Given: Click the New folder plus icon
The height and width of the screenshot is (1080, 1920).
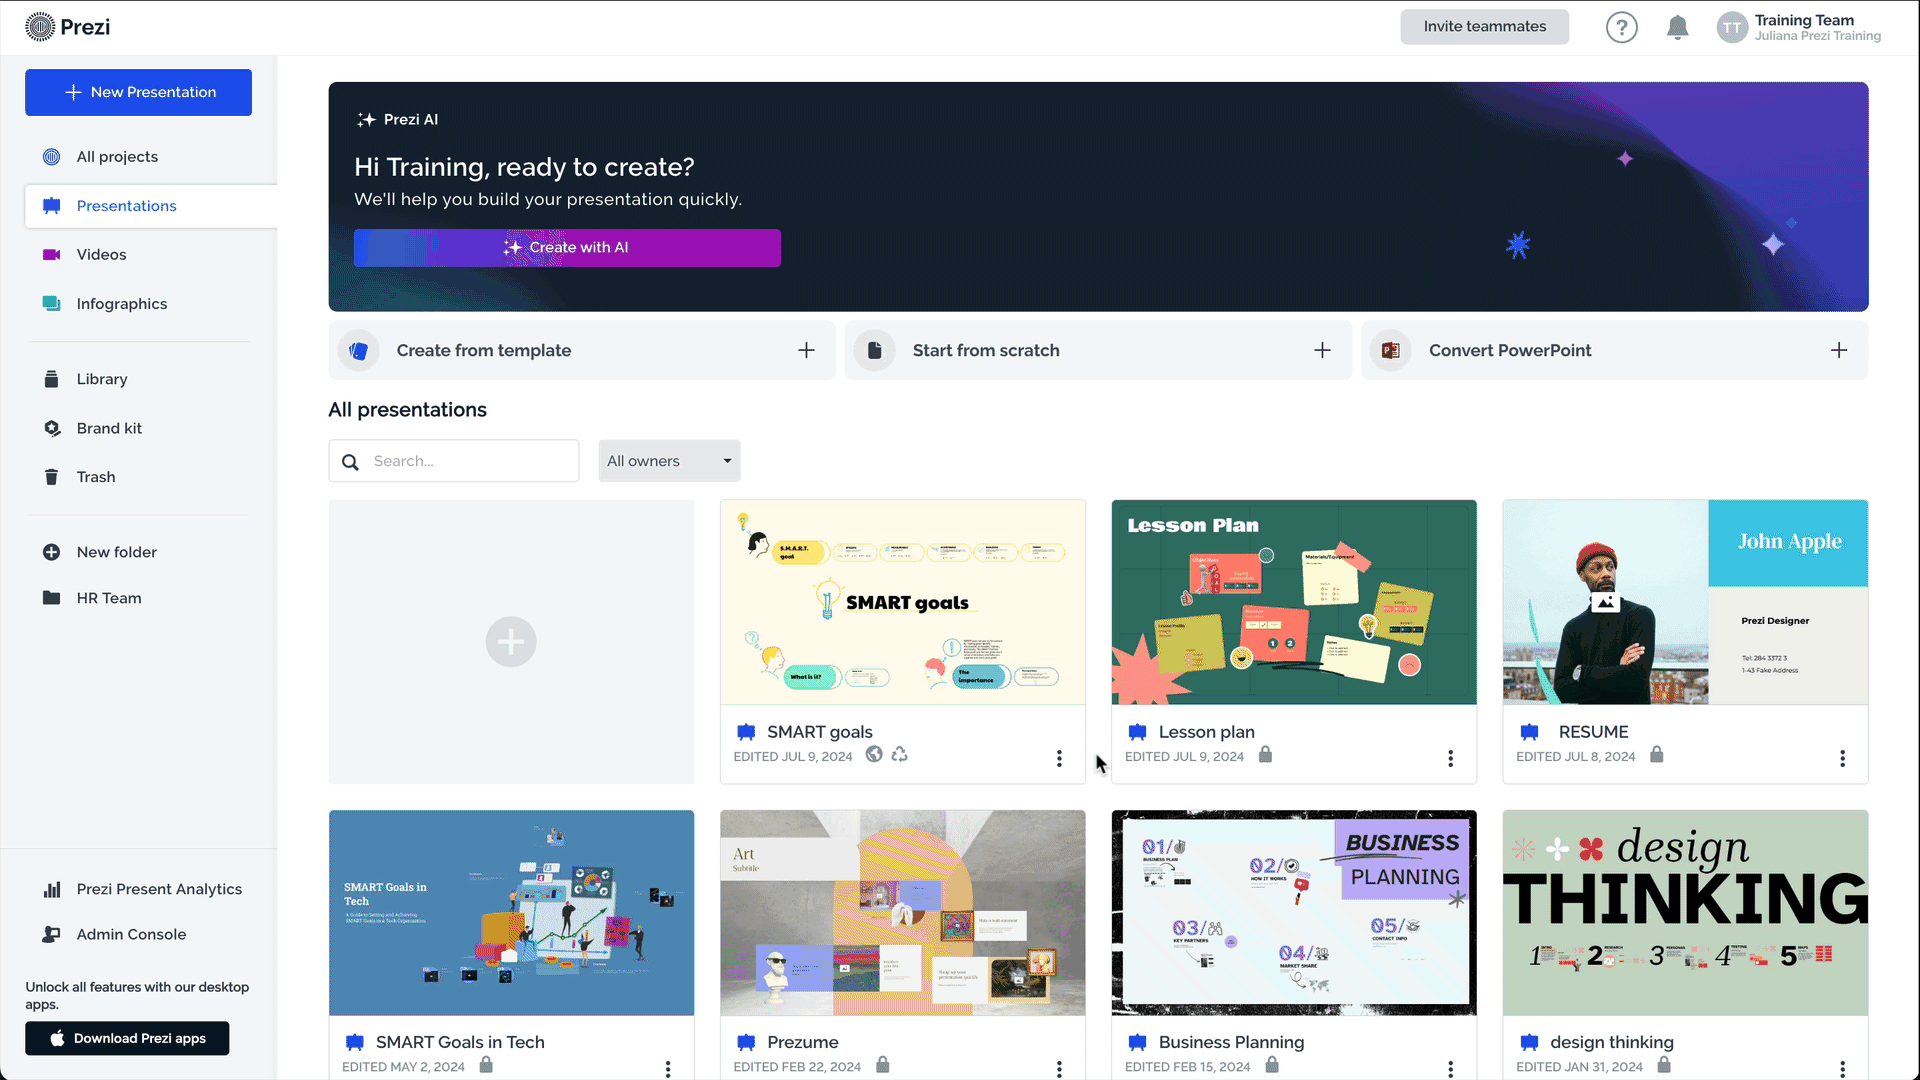Looking at the screenshot, I should [x=52, y=552].
